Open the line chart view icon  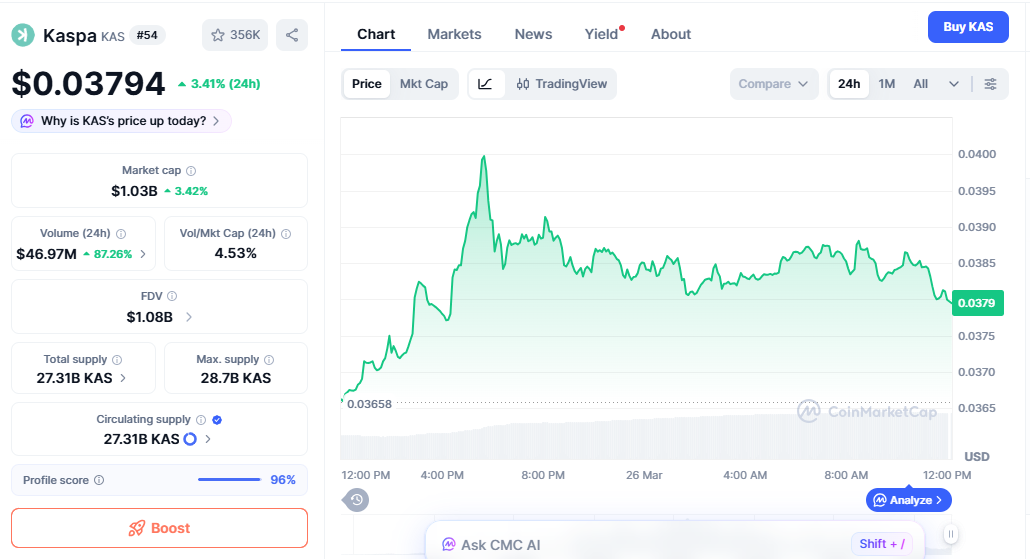point(485,84)
